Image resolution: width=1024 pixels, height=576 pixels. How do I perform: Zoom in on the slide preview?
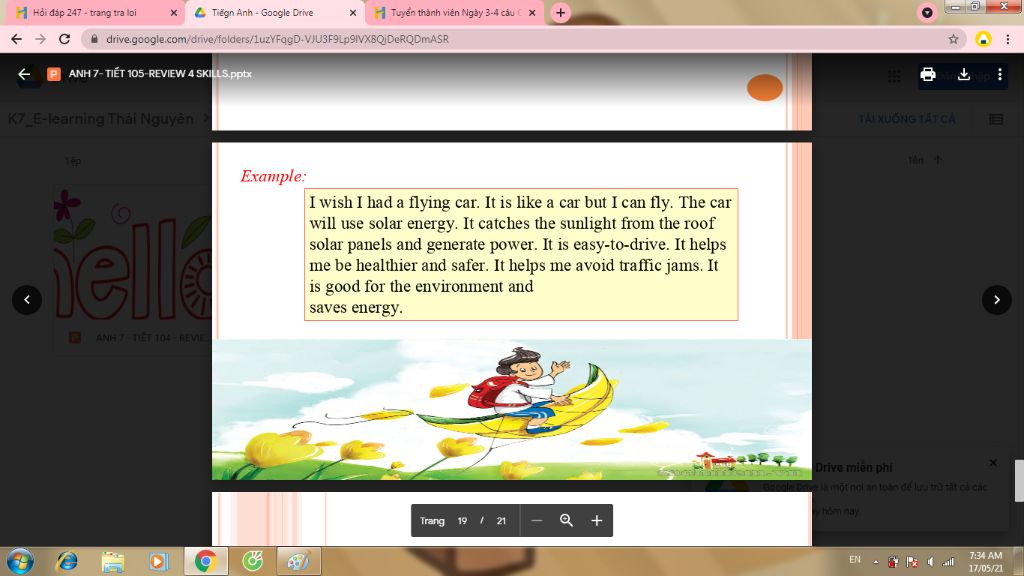(596, 520)
